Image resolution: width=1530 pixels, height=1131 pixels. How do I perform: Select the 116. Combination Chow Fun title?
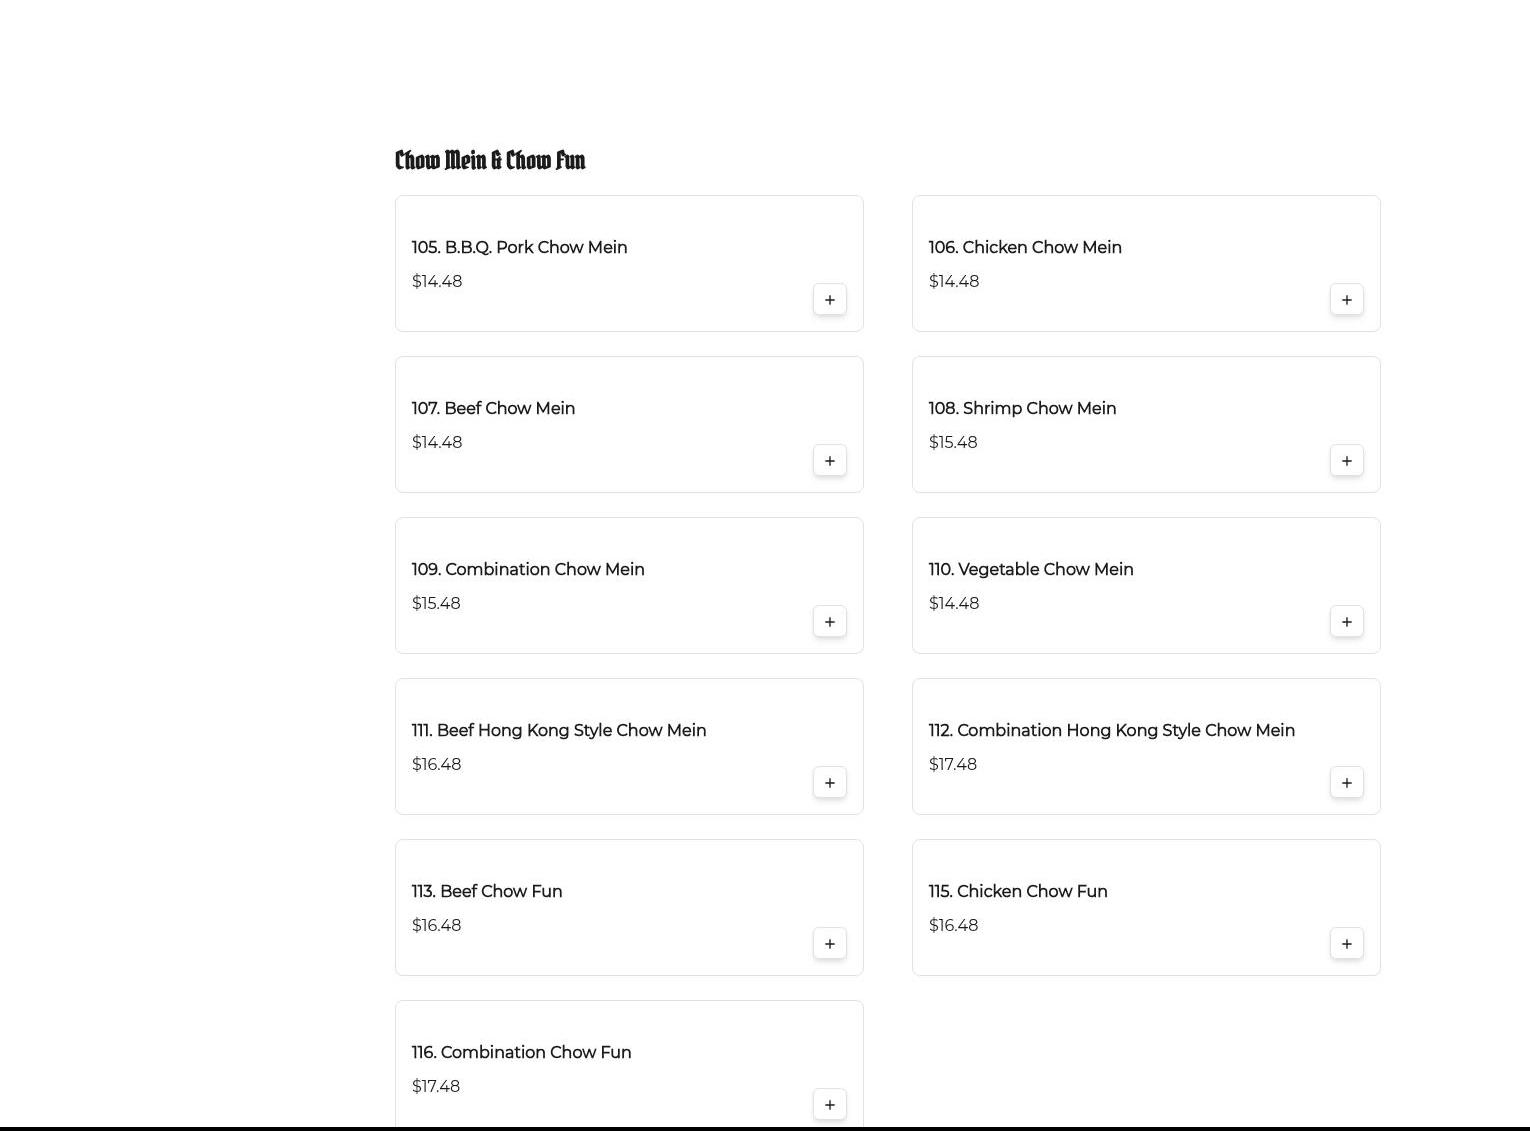[521, 1052]
